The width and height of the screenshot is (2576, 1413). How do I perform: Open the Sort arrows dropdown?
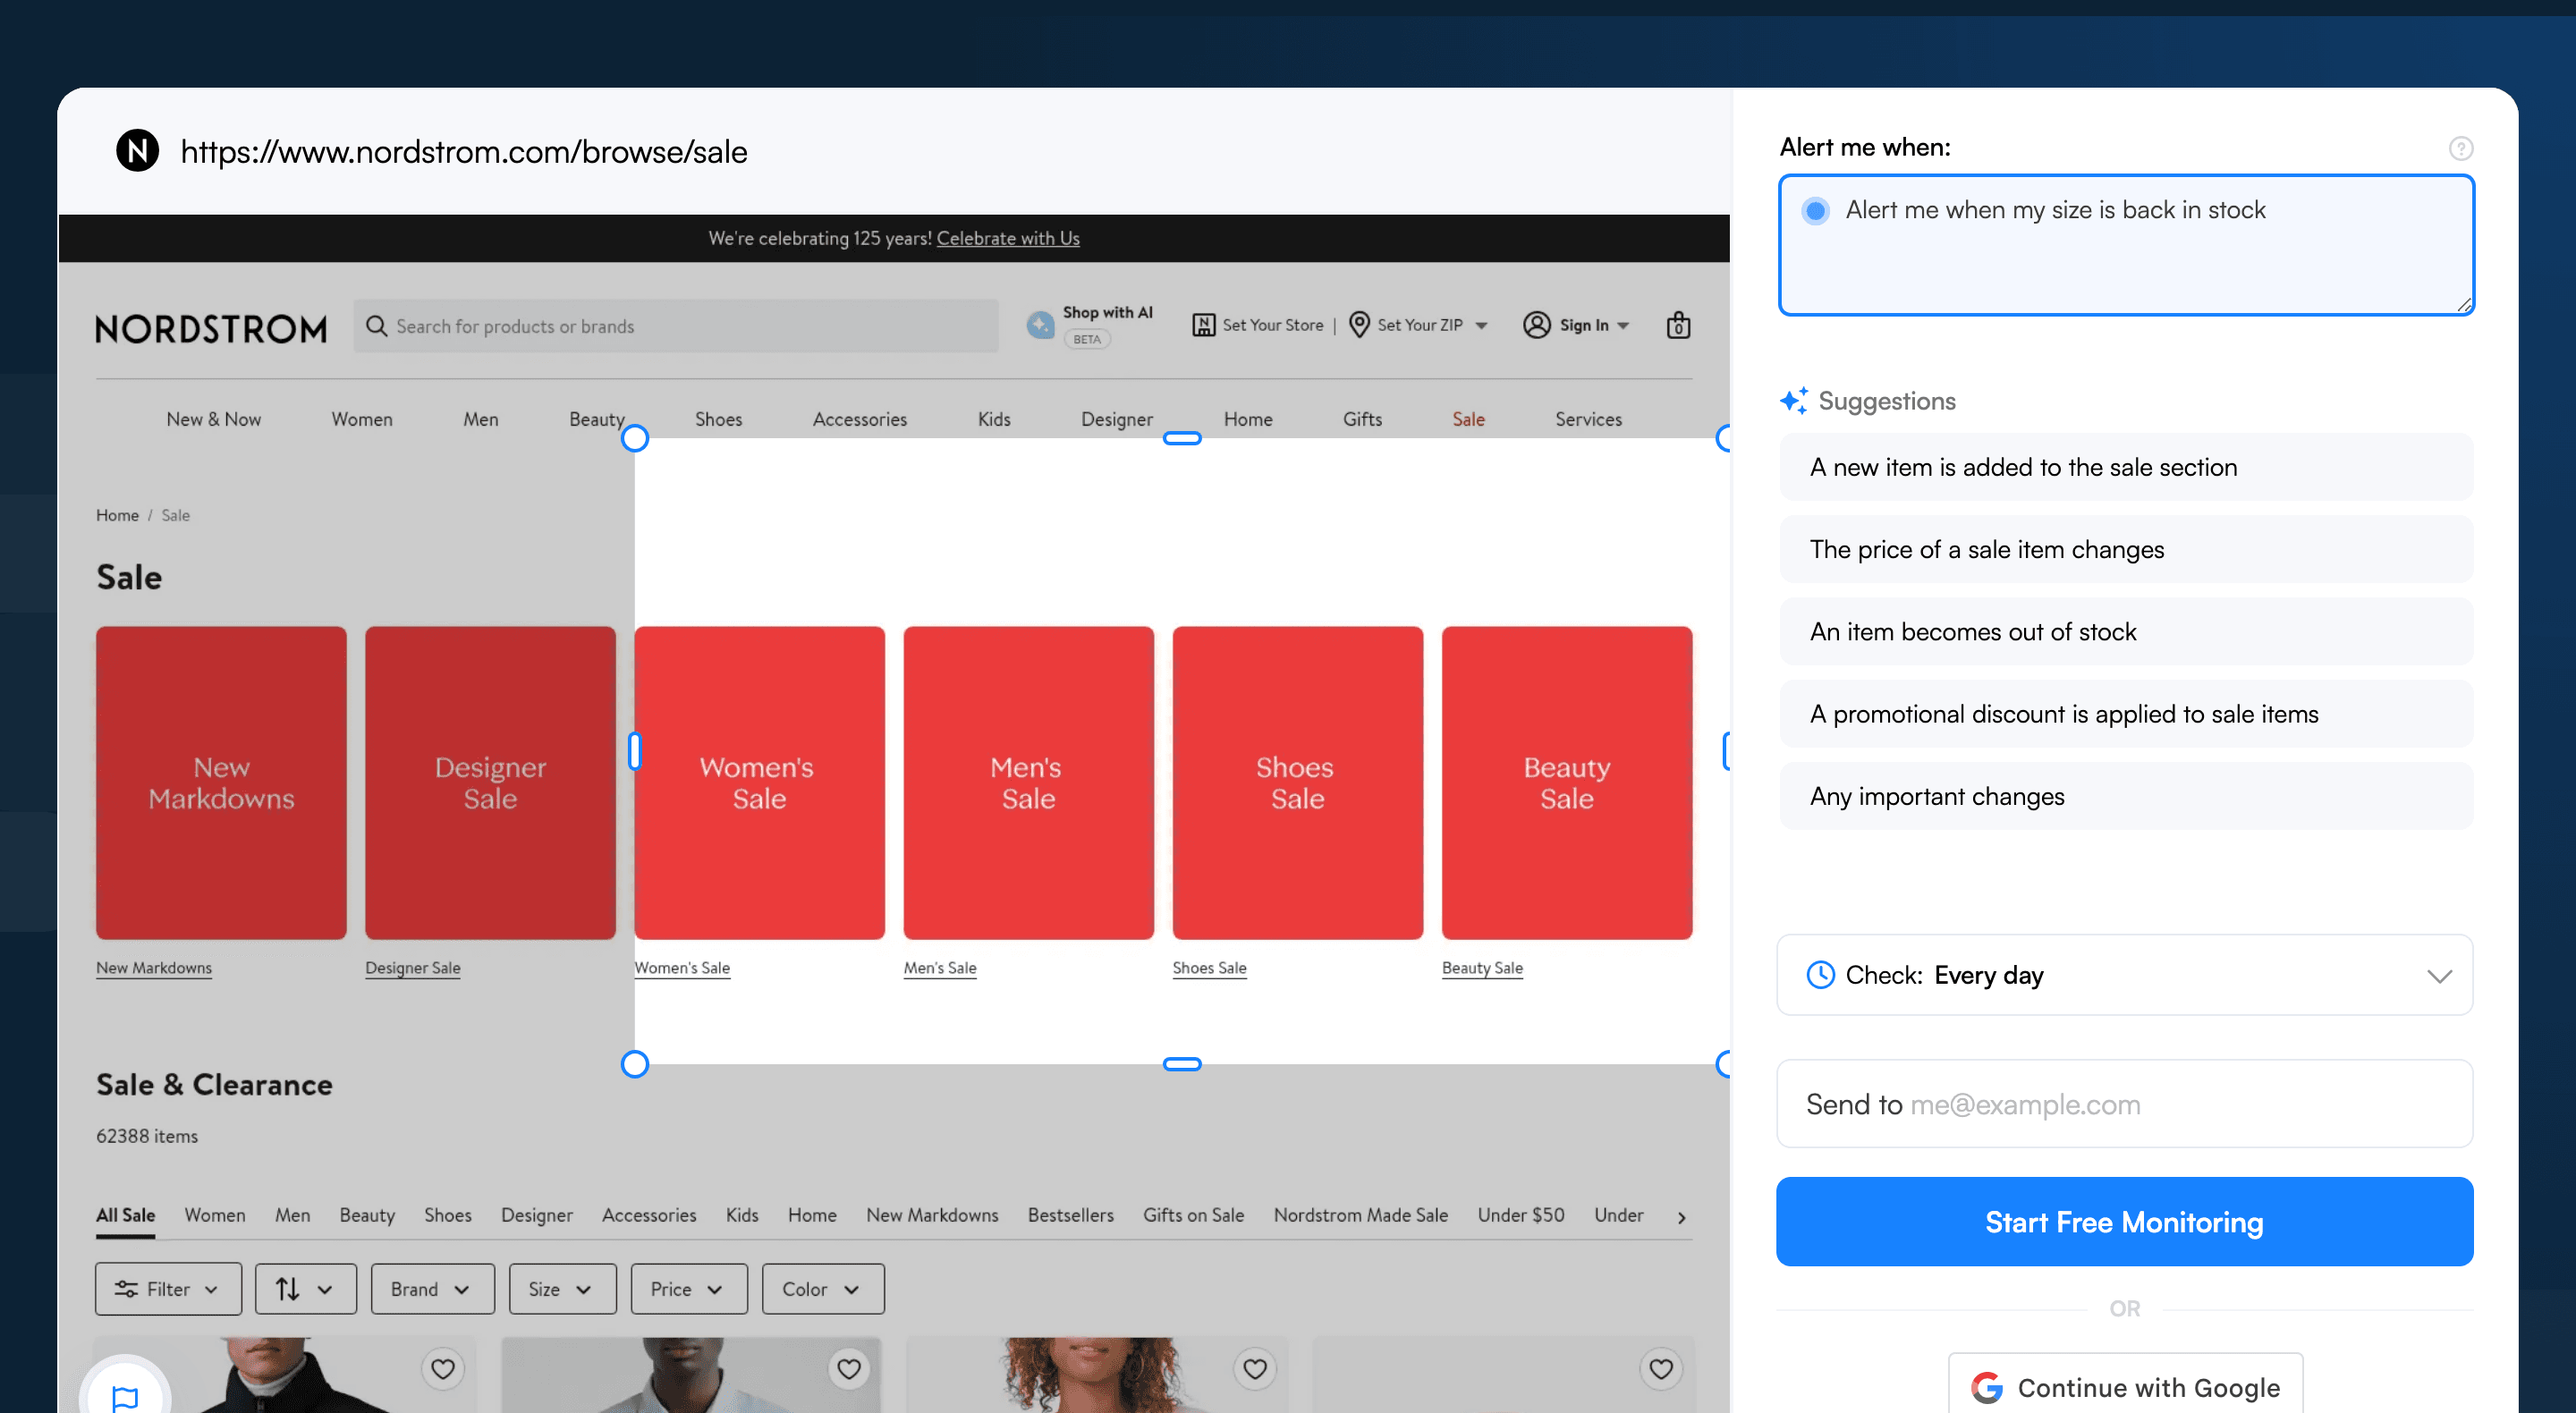[x=305, y=1289]
